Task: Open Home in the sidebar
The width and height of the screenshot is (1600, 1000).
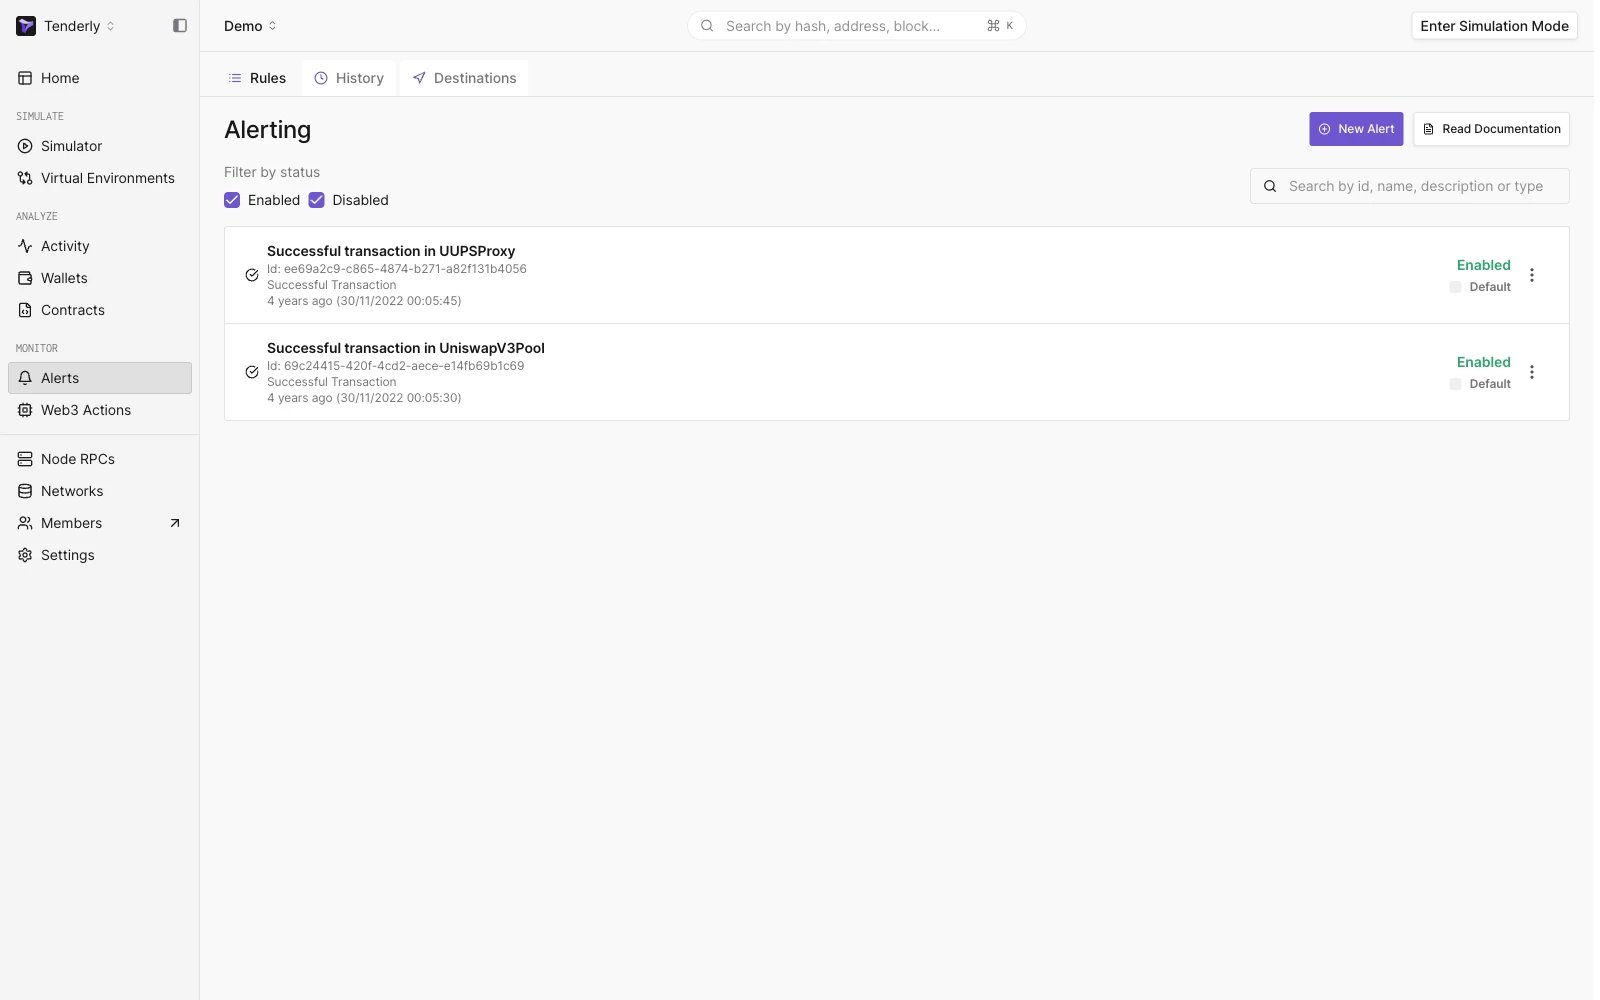Action: 100,78
